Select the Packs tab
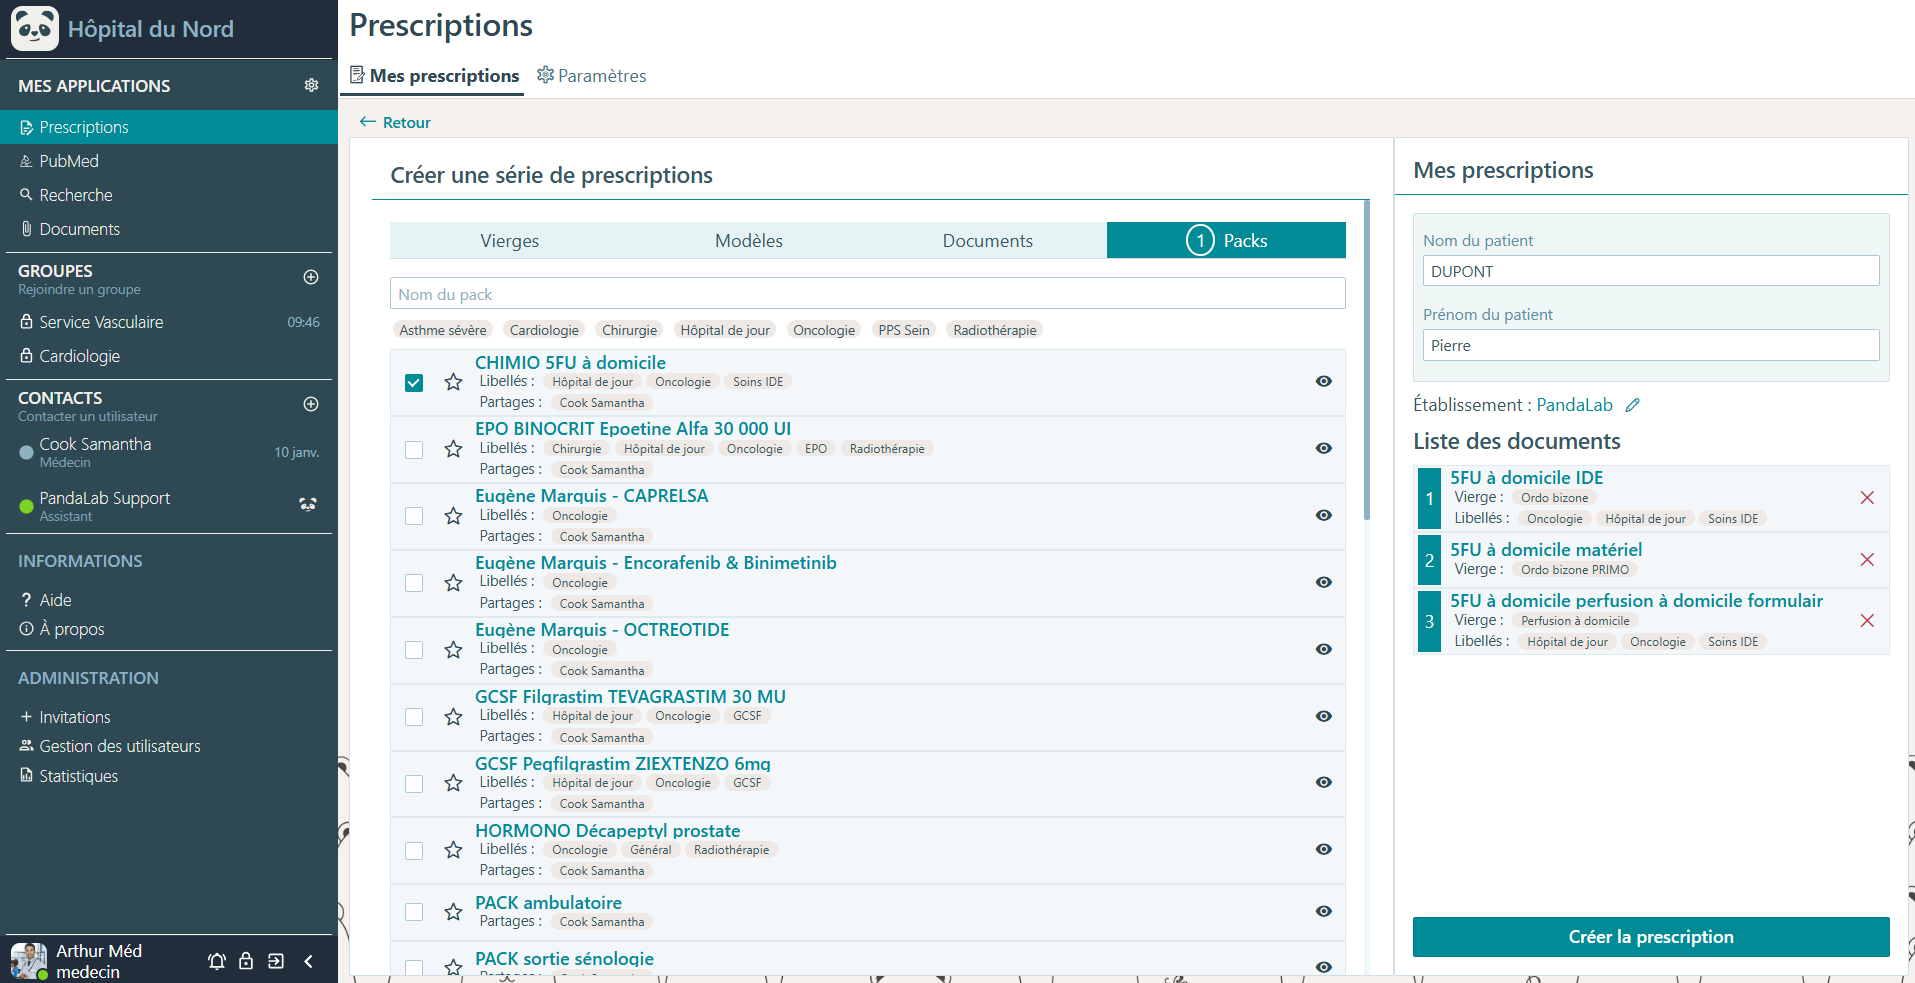Image resolution: width=1915 pixels, height=983 pixels. pos(1226,241)
